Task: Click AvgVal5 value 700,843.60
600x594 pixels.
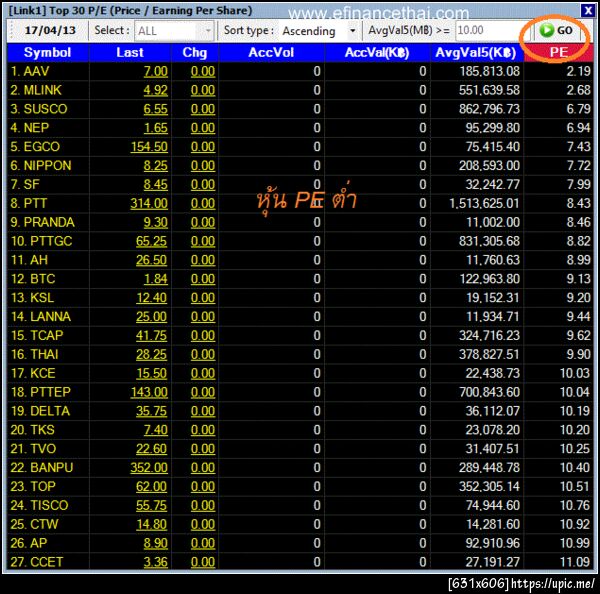Action: click(489, 392)
